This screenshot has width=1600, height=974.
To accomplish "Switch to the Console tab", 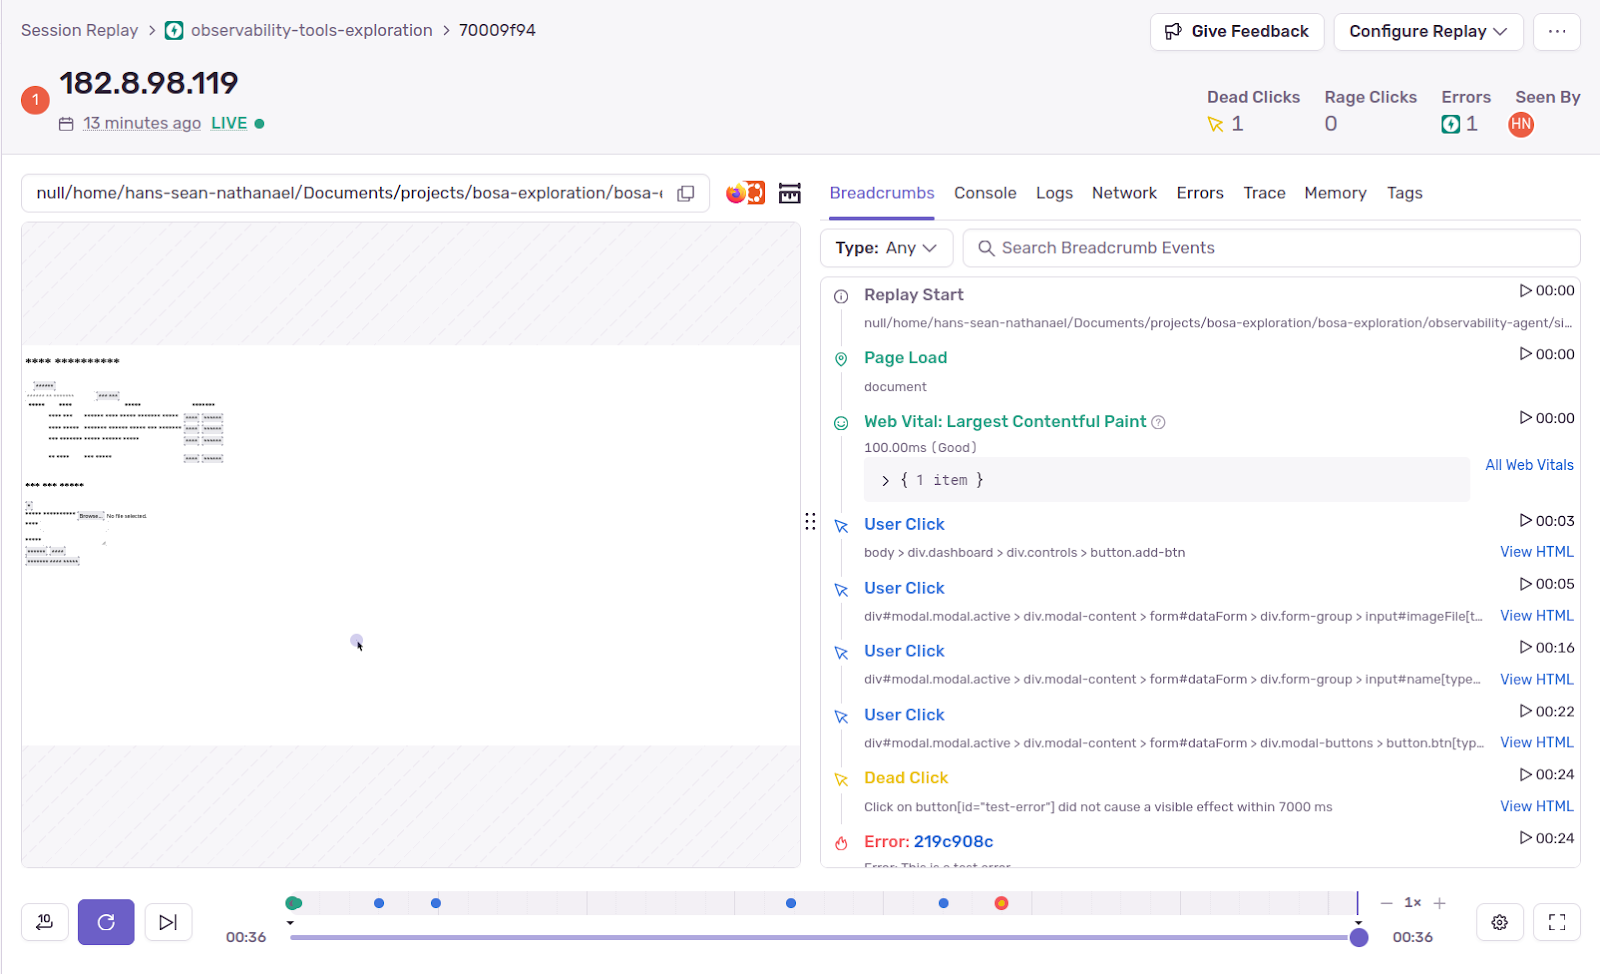I will point(984,193).
